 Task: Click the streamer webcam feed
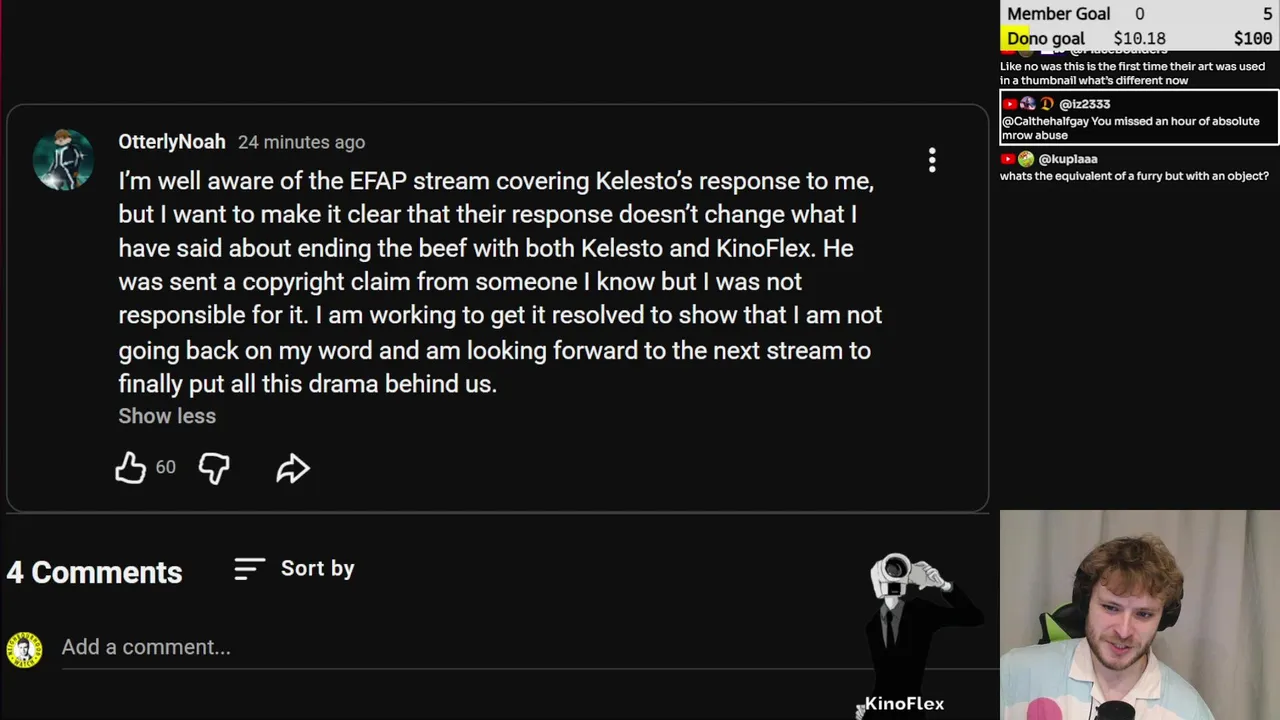tap(1139, 615)
